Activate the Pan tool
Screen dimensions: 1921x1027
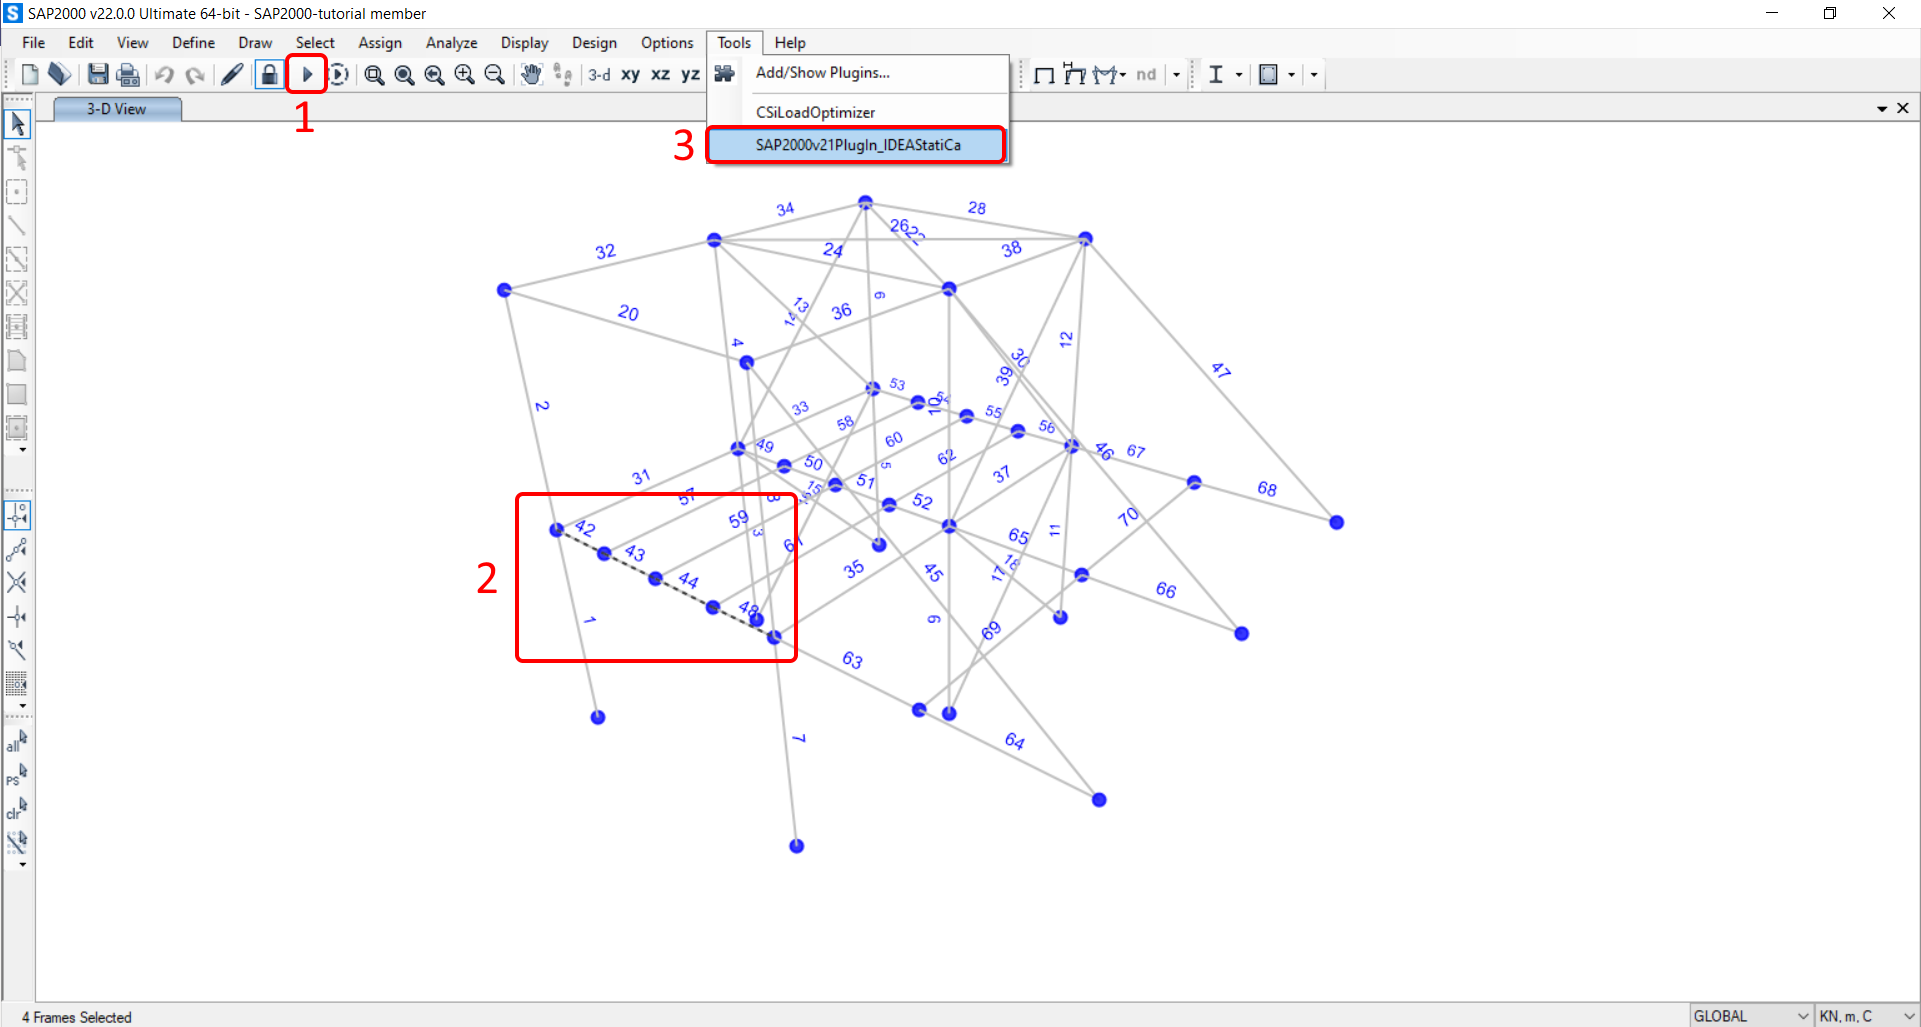point(531,74)
